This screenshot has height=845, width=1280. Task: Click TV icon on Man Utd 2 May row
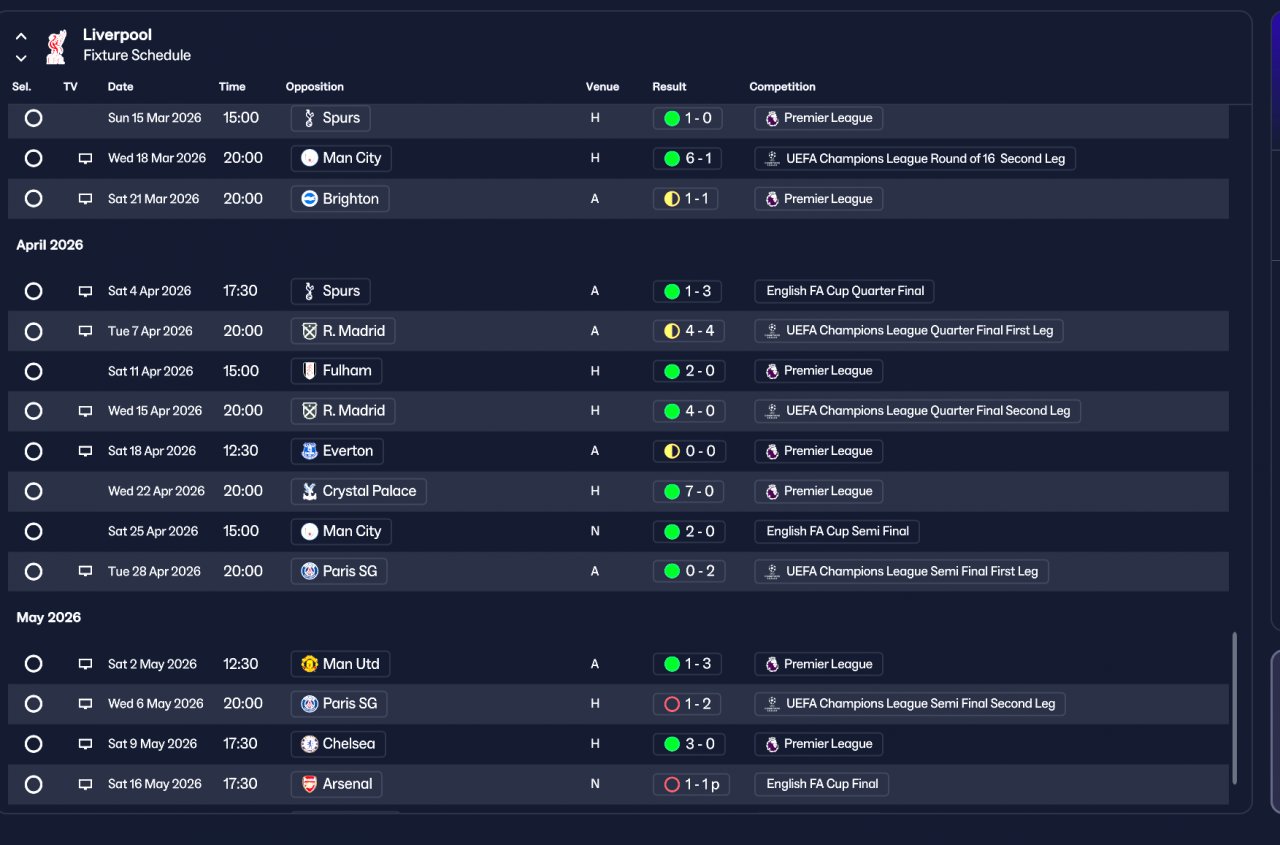85,664
